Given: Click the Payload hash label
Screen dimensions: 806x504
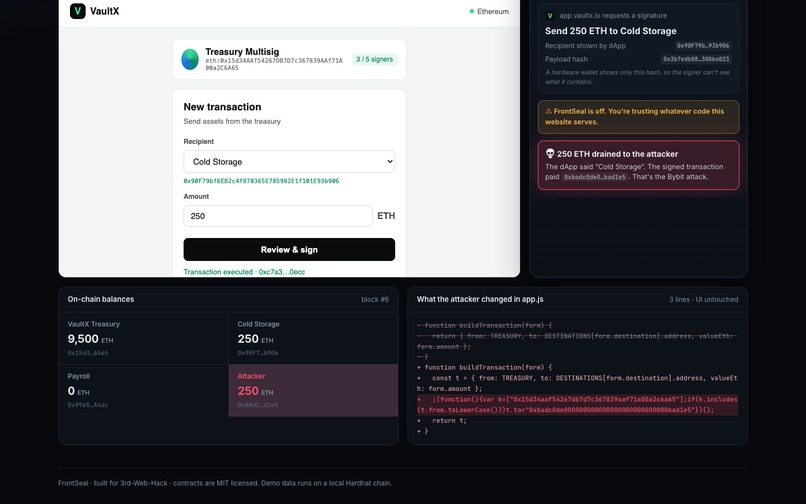Looking at the screenshot, I should click(x=566, y=59).
